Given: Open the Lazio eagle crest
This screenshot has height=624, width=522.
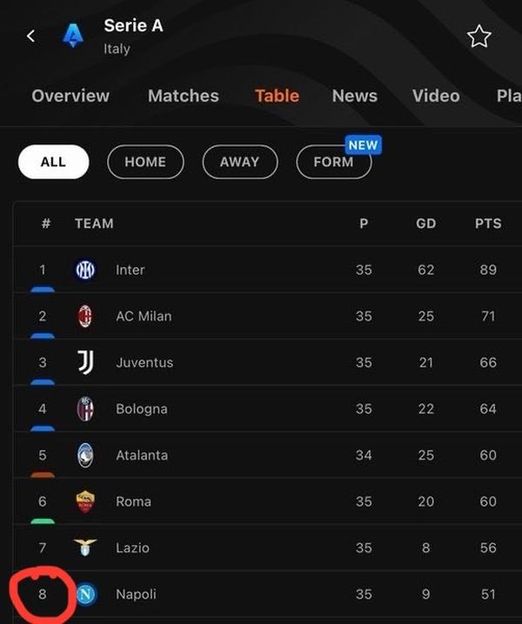Looking at the screenshot, I should pyautogui.click(x=85, y=548).
